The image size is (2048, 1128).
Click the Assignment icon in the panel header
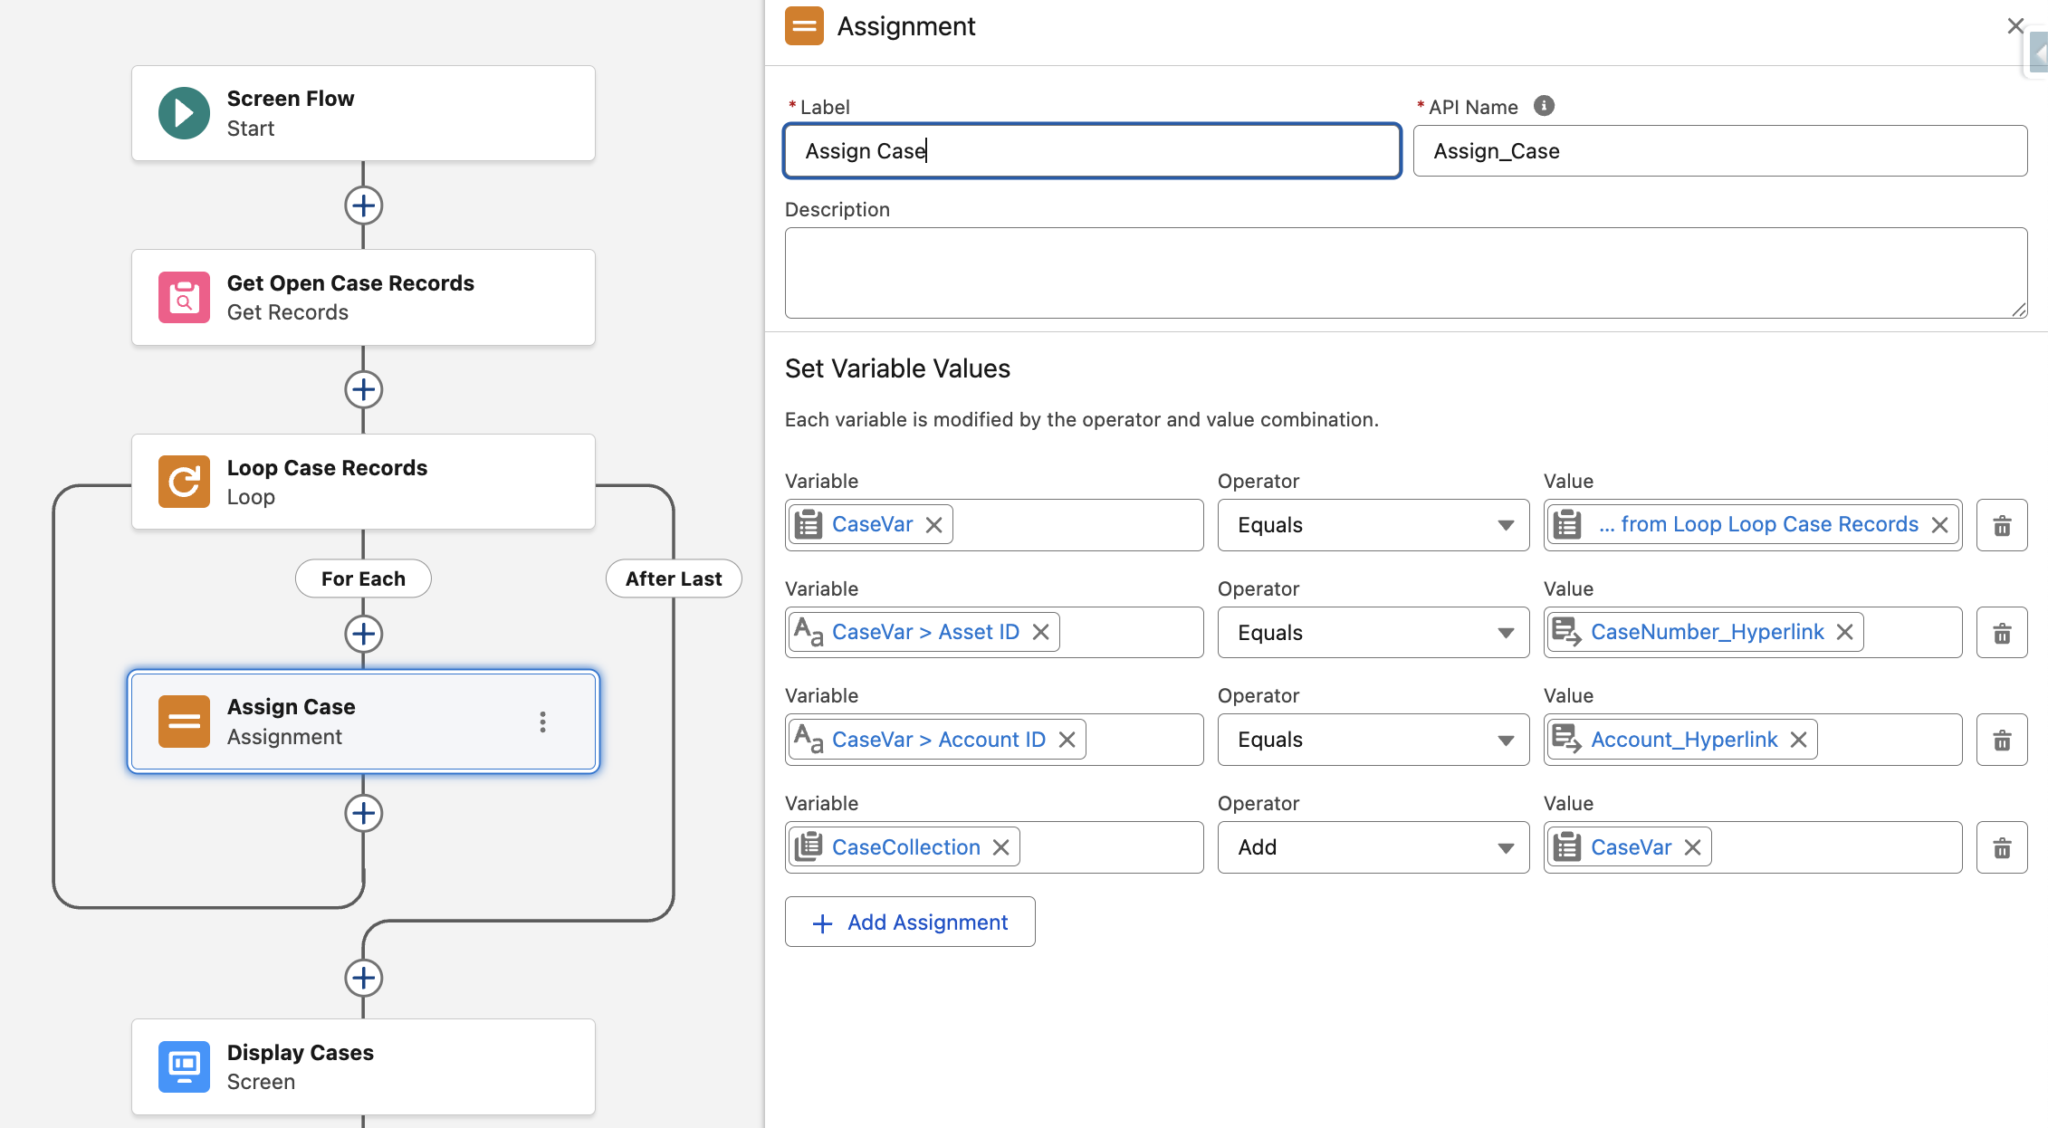[x=805, y=26]
